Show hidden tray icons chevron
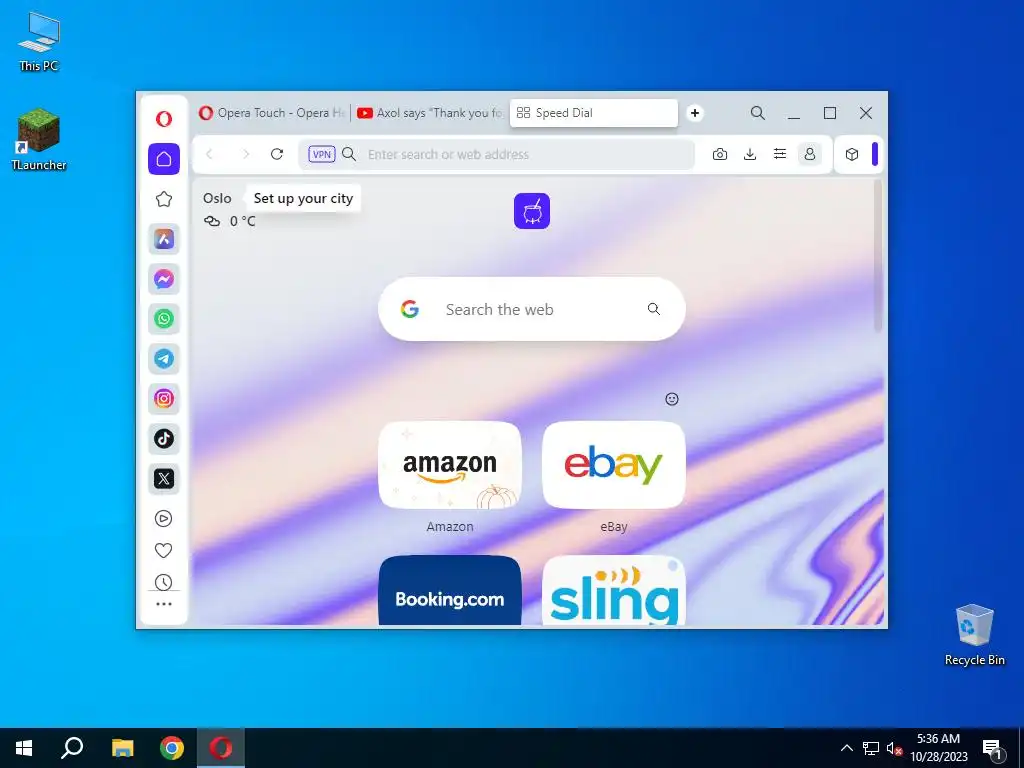Screen dimensions: 1024x768 click(846, 748)
